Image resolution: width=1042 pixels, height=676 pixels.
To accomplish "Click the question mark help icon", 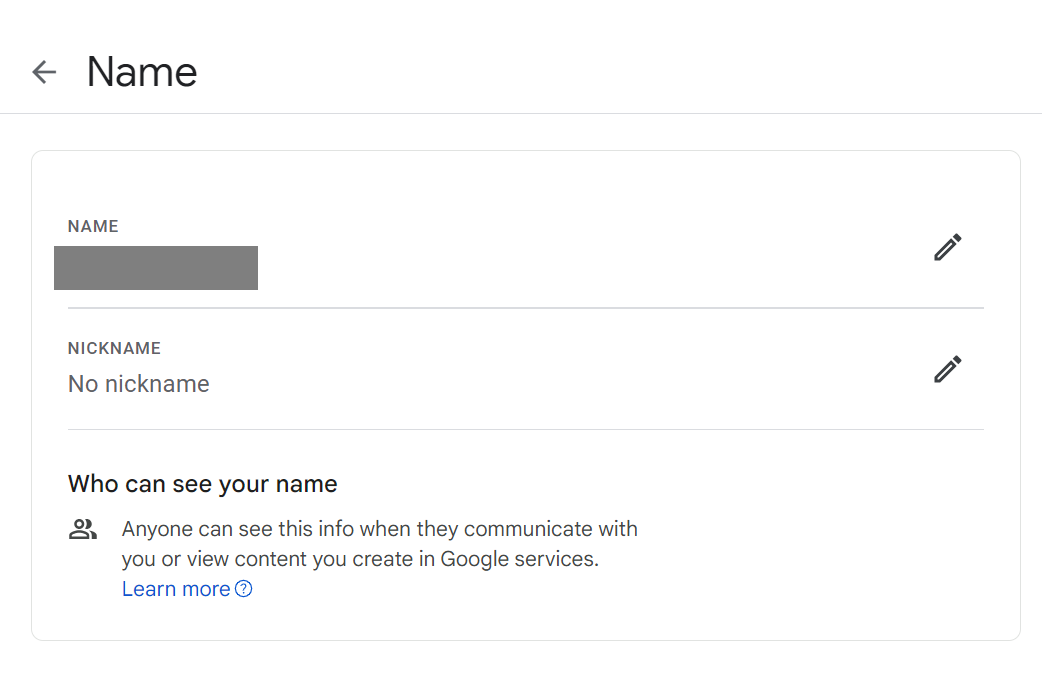I will coord(243,589).
